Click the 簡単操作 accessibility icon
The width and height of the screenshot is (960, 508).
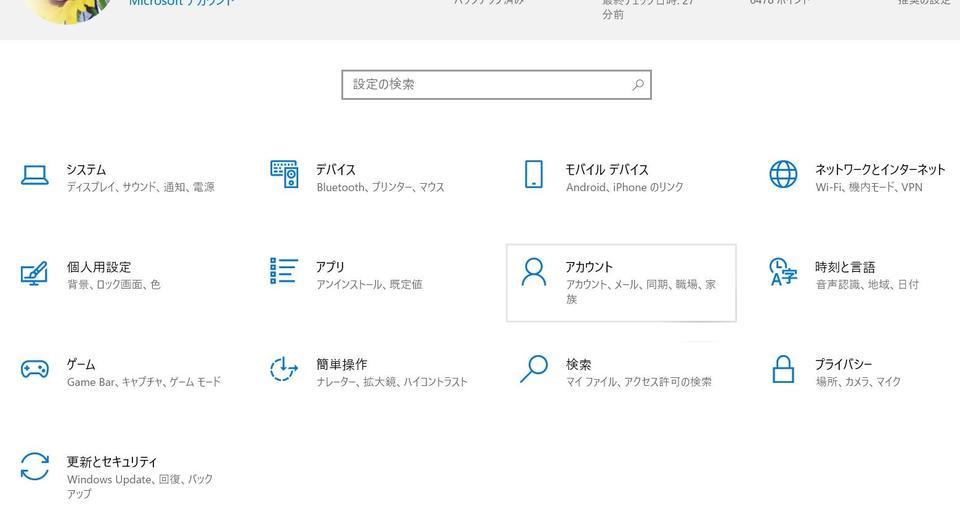point(284,370)
